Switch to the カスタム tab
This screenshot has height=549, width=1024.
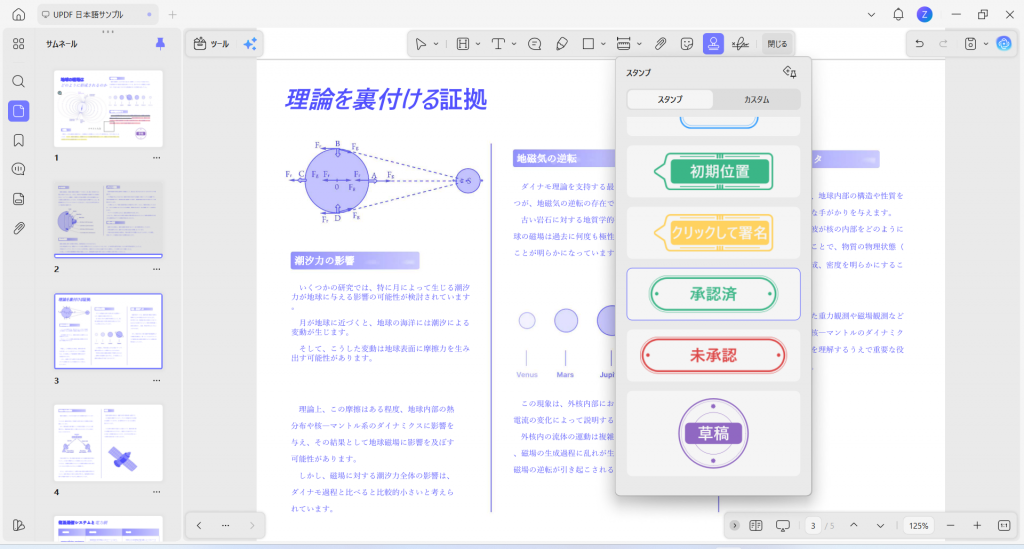[756, 99]
